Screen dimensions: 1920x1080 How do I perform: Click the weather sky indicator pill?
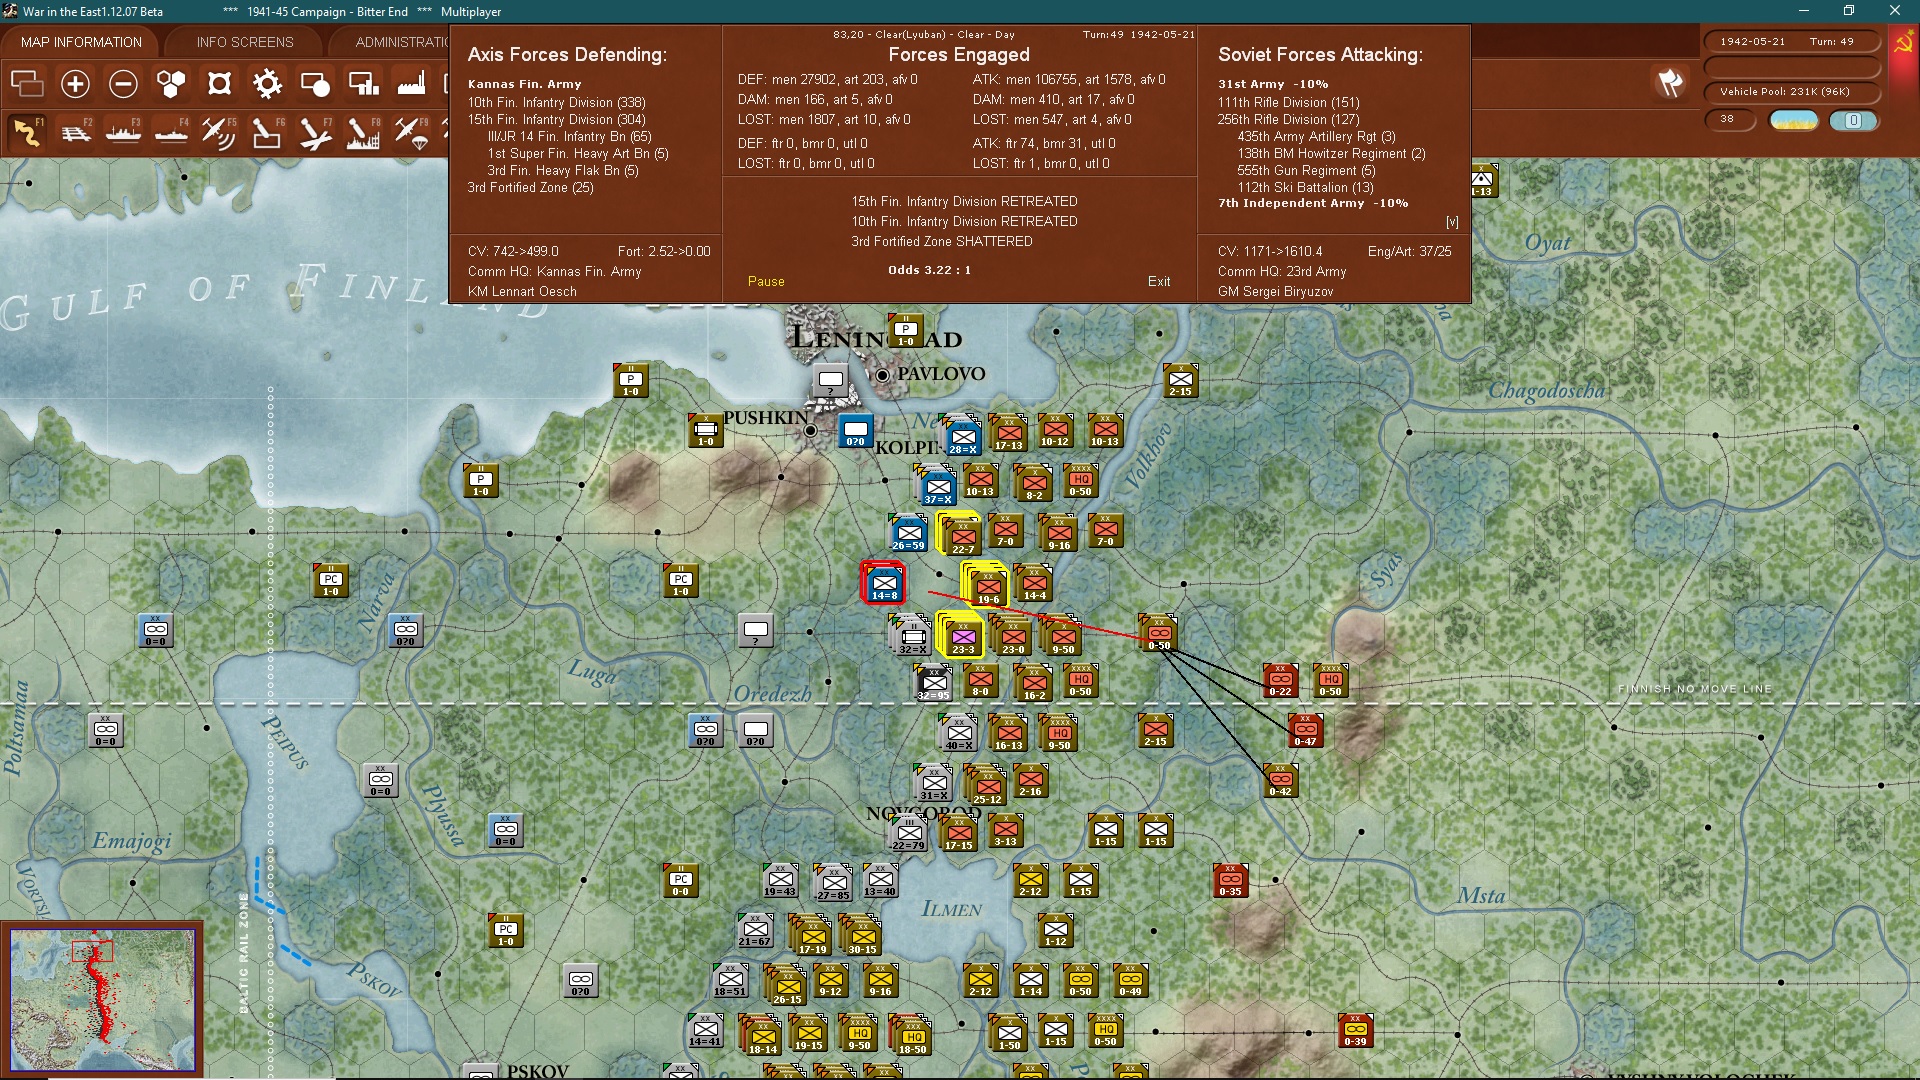tap(1794, 121)
